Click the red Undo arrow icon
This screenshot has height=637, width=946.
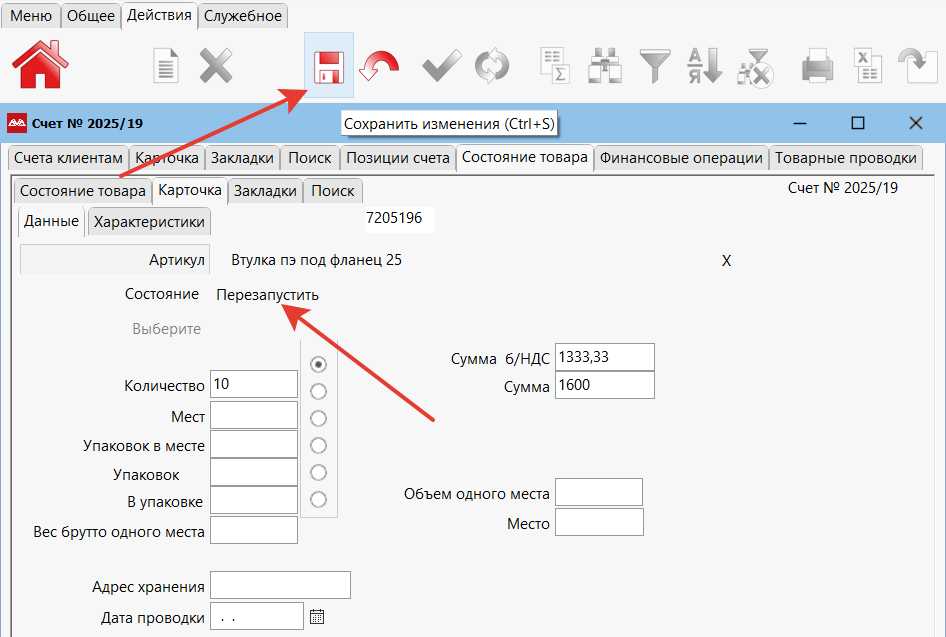point(380,67)
